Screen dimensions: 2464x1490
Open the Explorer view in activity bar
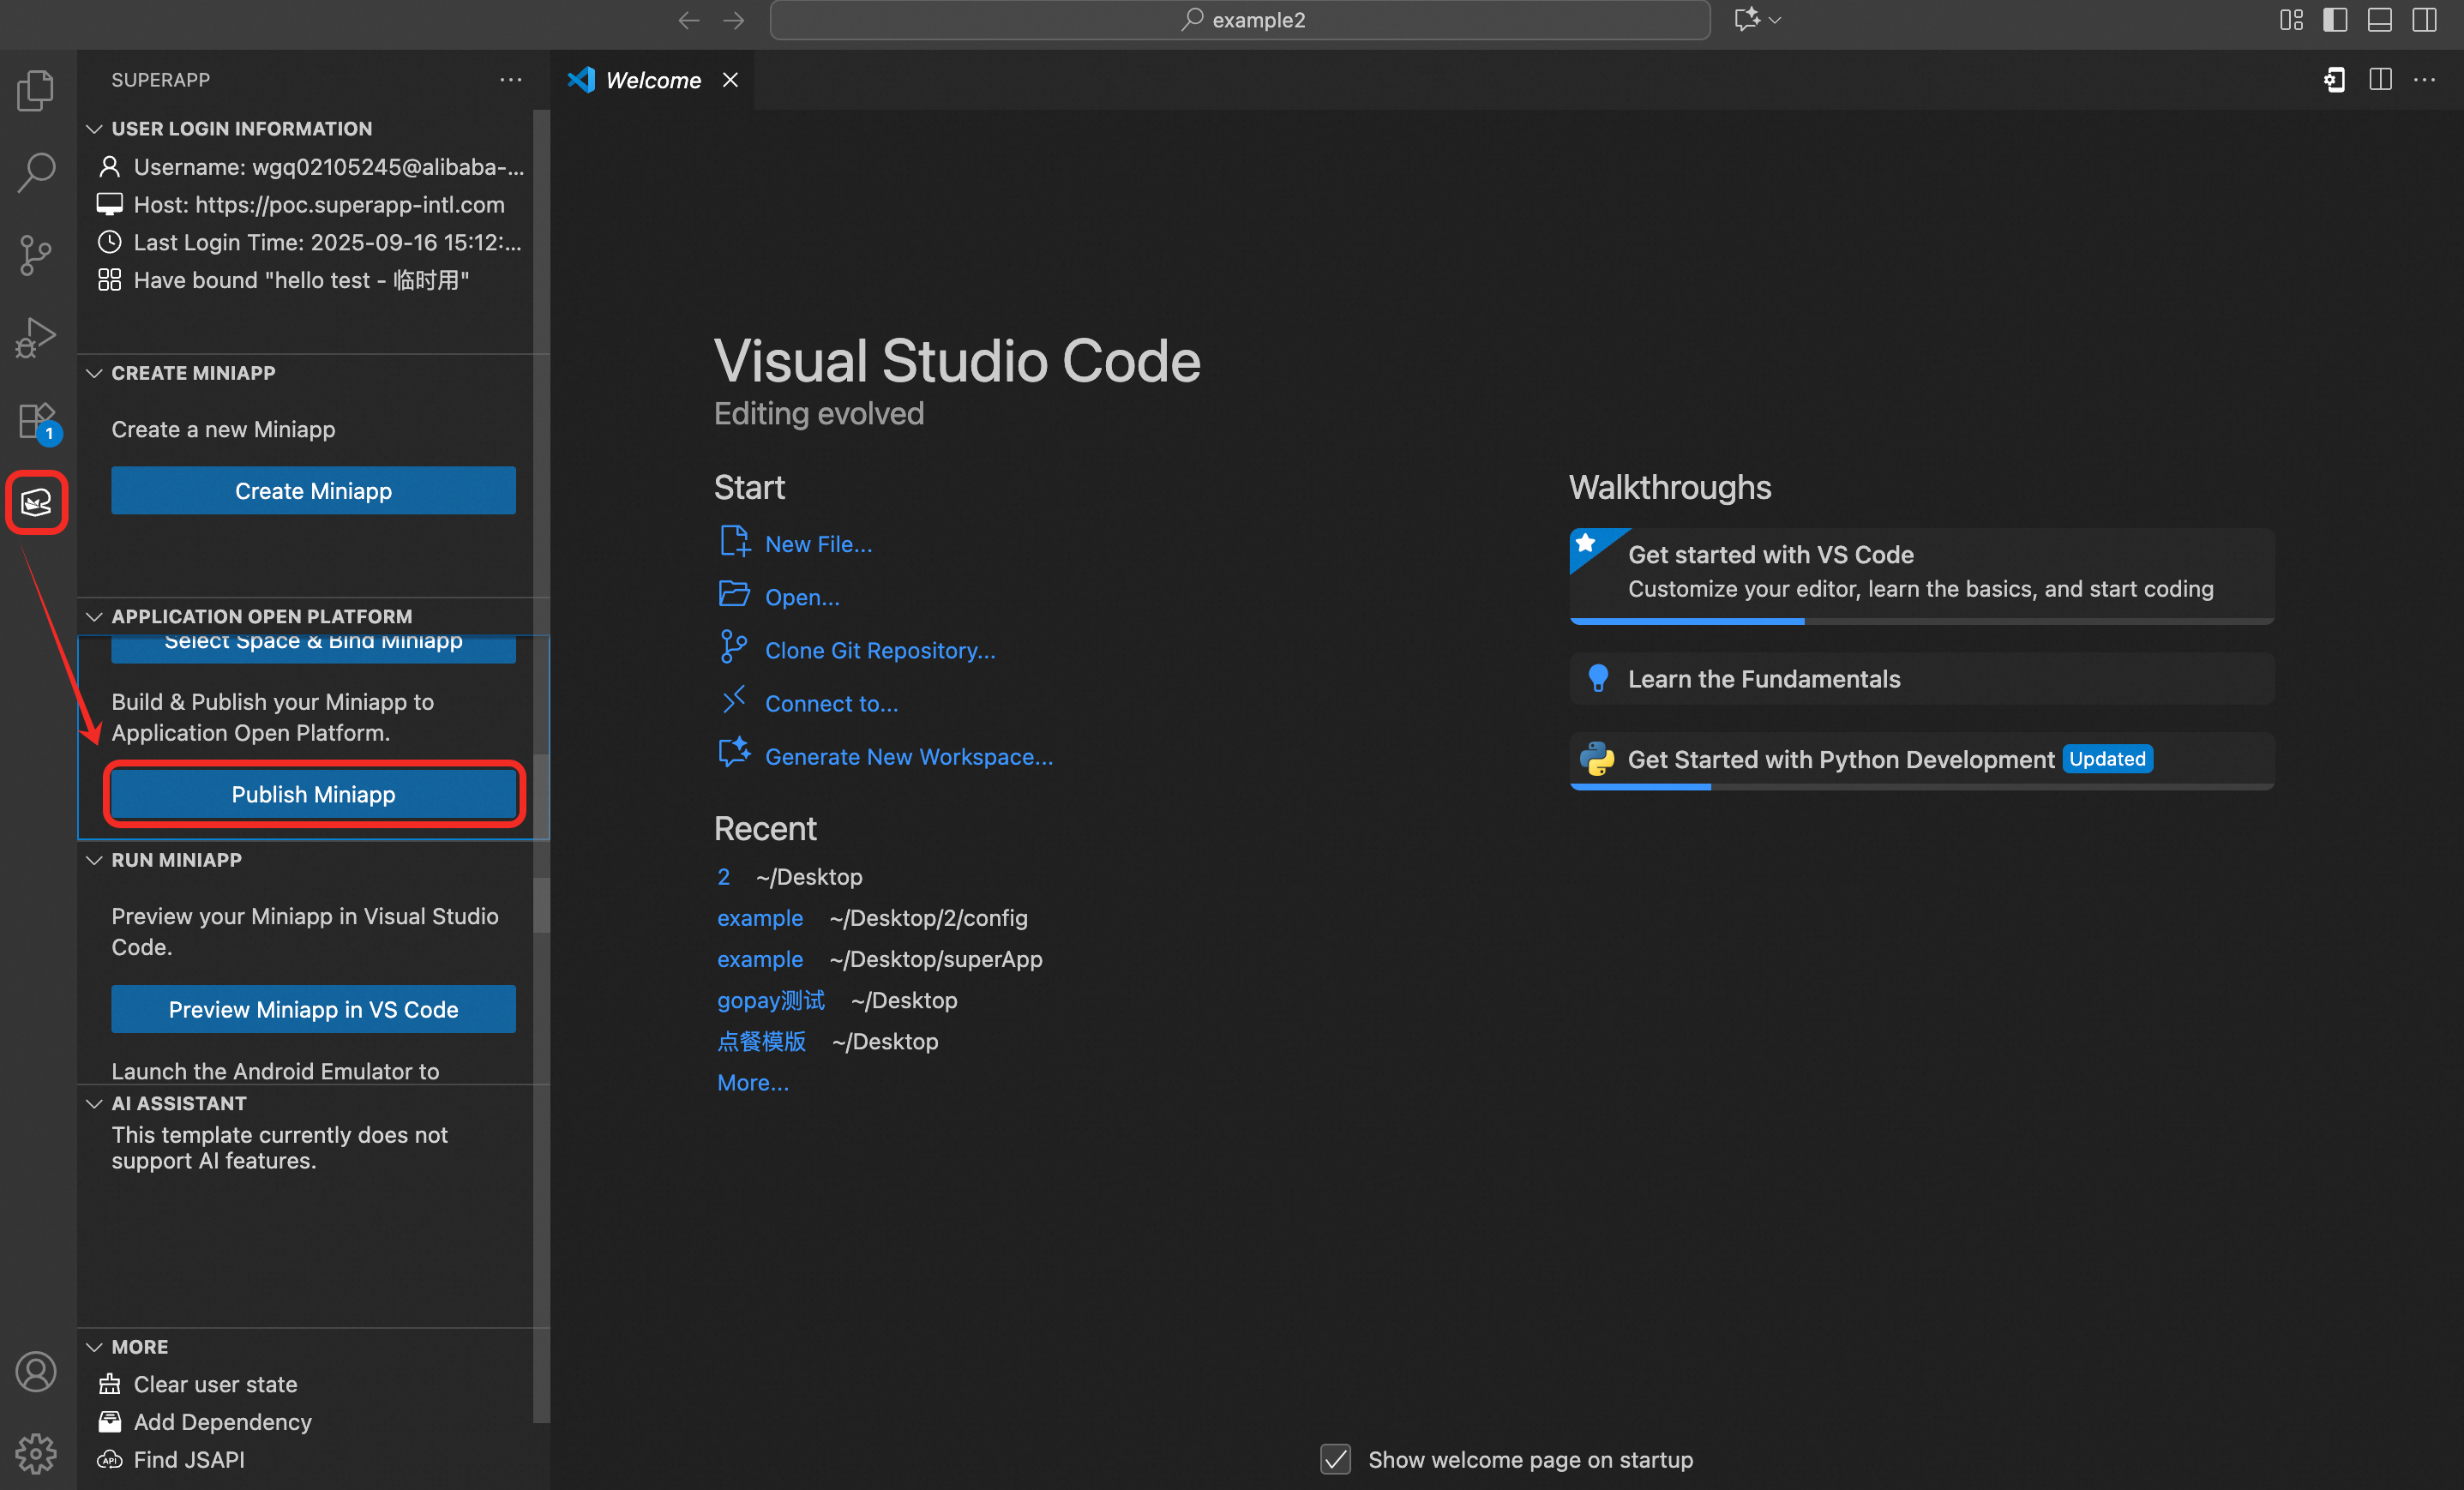click(x=36, y=90)
